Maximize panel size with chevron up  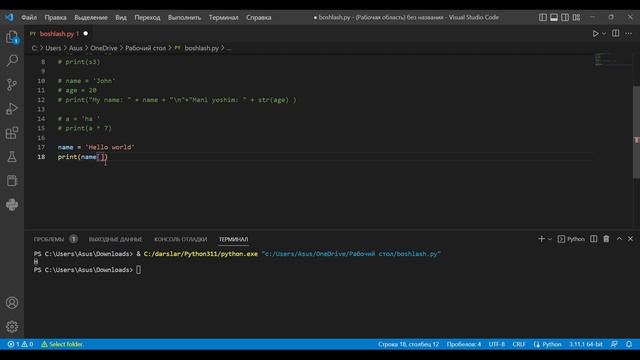click(x=619, y=239)
